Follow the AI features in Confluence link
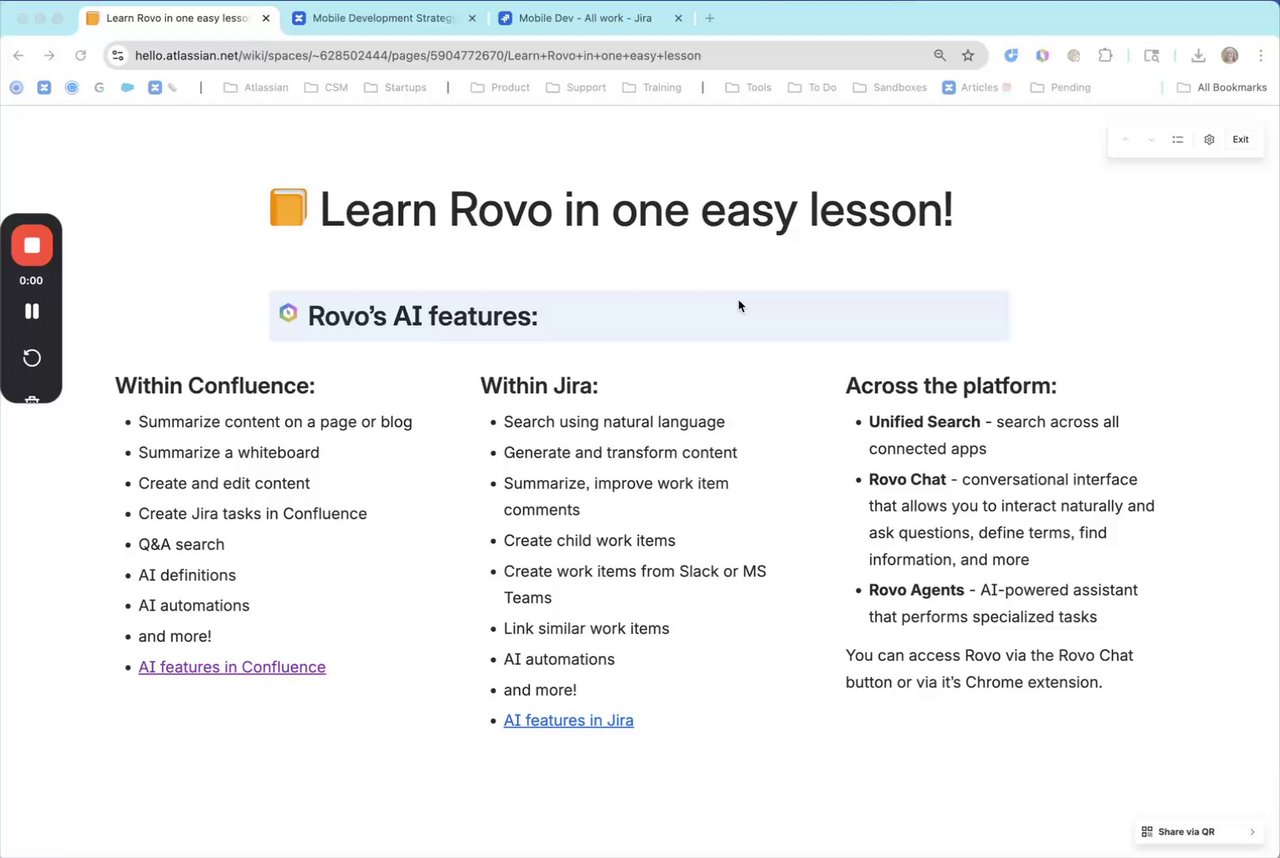Image resolution: width=1280 pixels, height=858 pixels. tap(232, 667)
